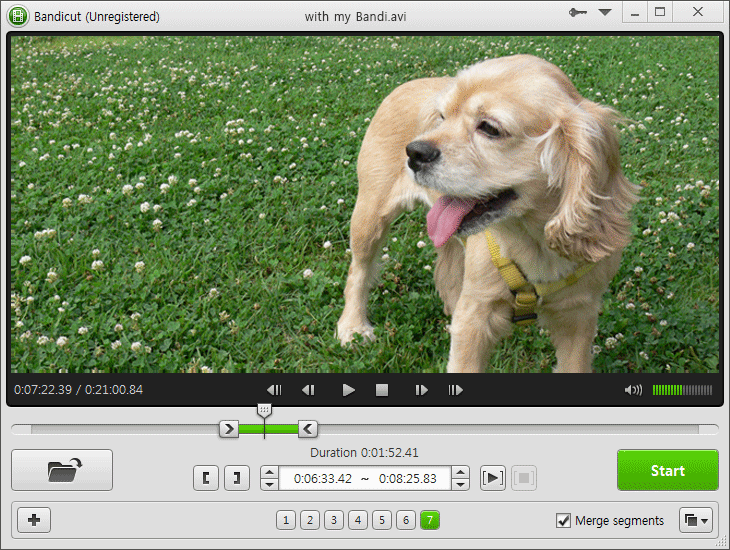Viewport: 730px width, 550px height.
Task: Set the segment end point bracket
Action: coord(236,478)
